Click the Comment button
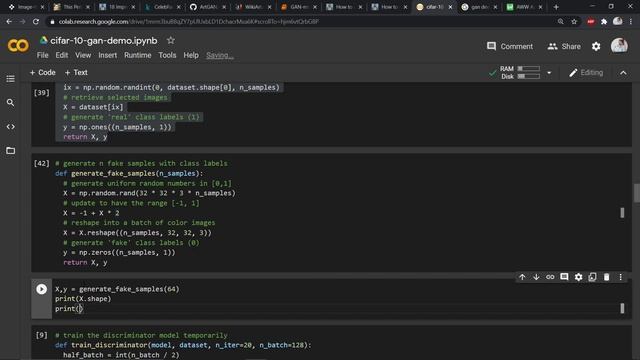 [x=510, y=47]
